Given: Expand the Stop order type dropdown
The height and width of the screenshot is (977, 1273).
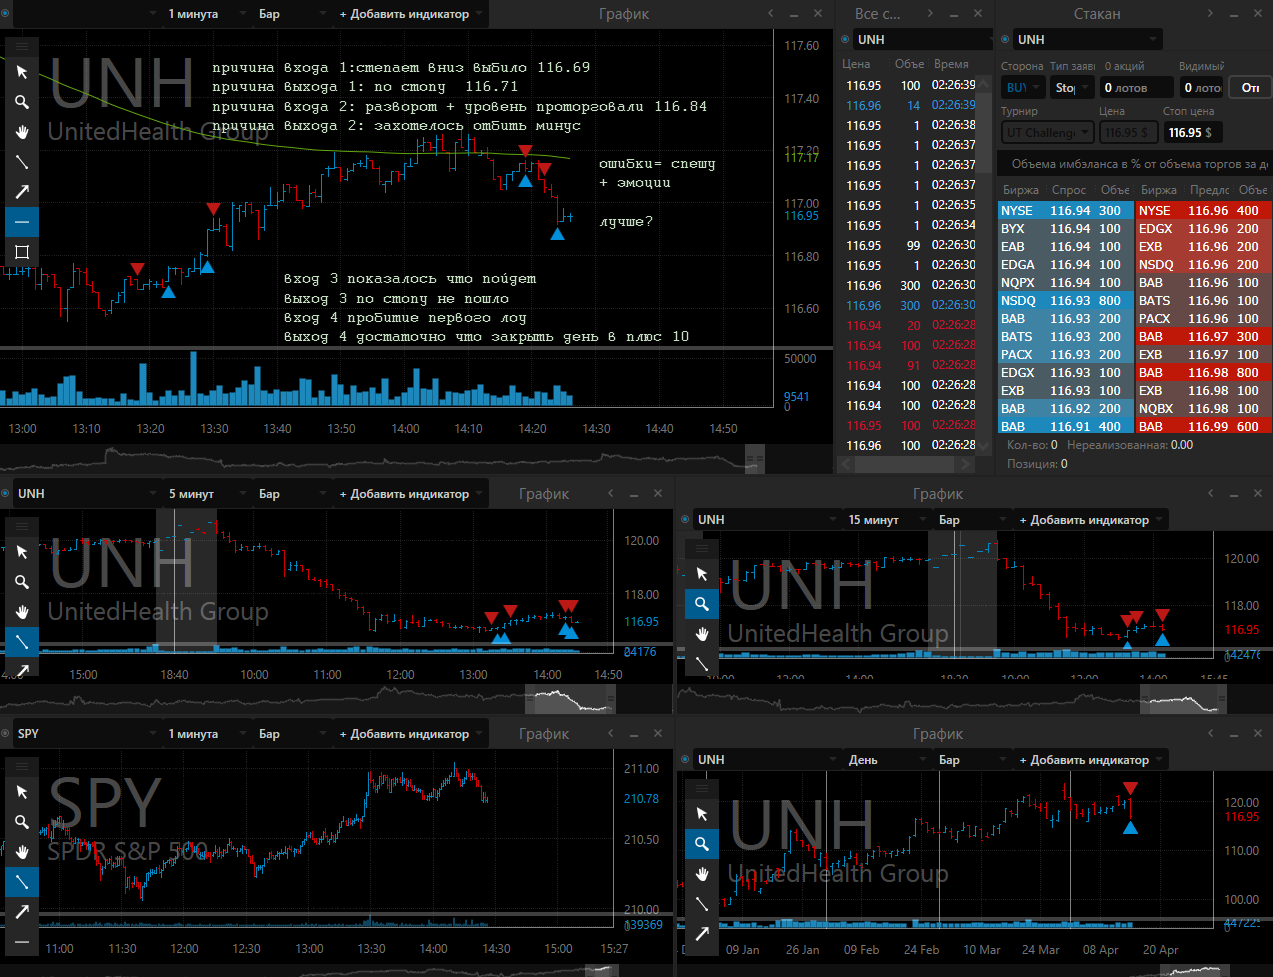Looking at the screenshot, I should [x=1071, y=88].
